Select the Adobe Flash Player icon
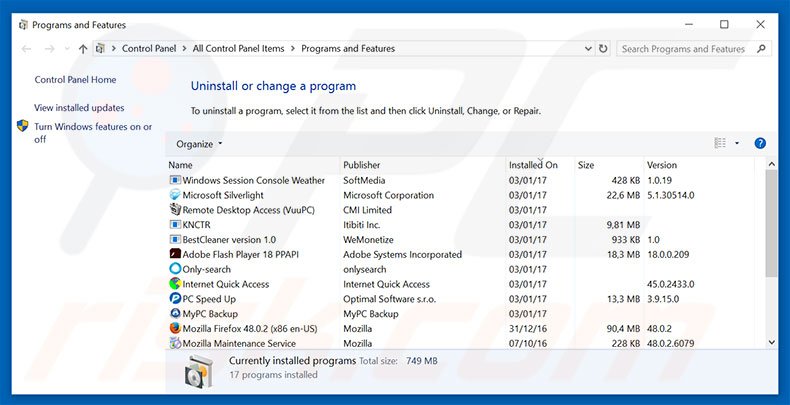Viewport: 790px width, 405px height. pos(175,254)
